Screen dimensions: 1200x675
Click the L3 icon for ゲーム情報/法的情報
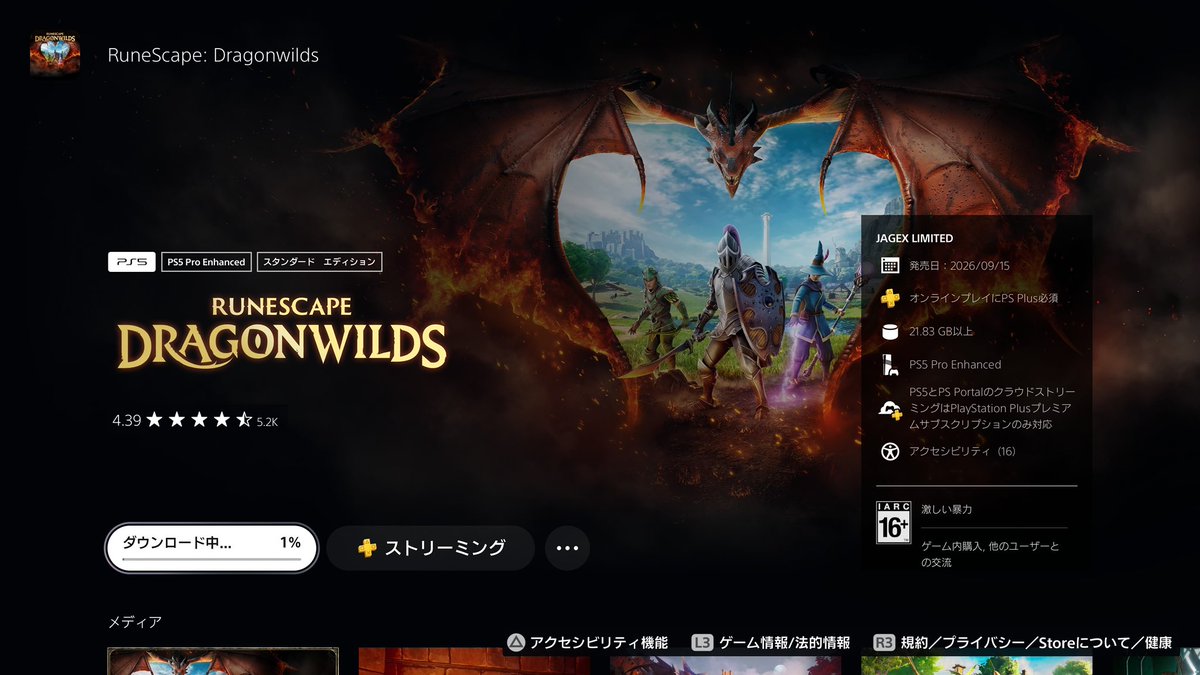tap(702, 643)
